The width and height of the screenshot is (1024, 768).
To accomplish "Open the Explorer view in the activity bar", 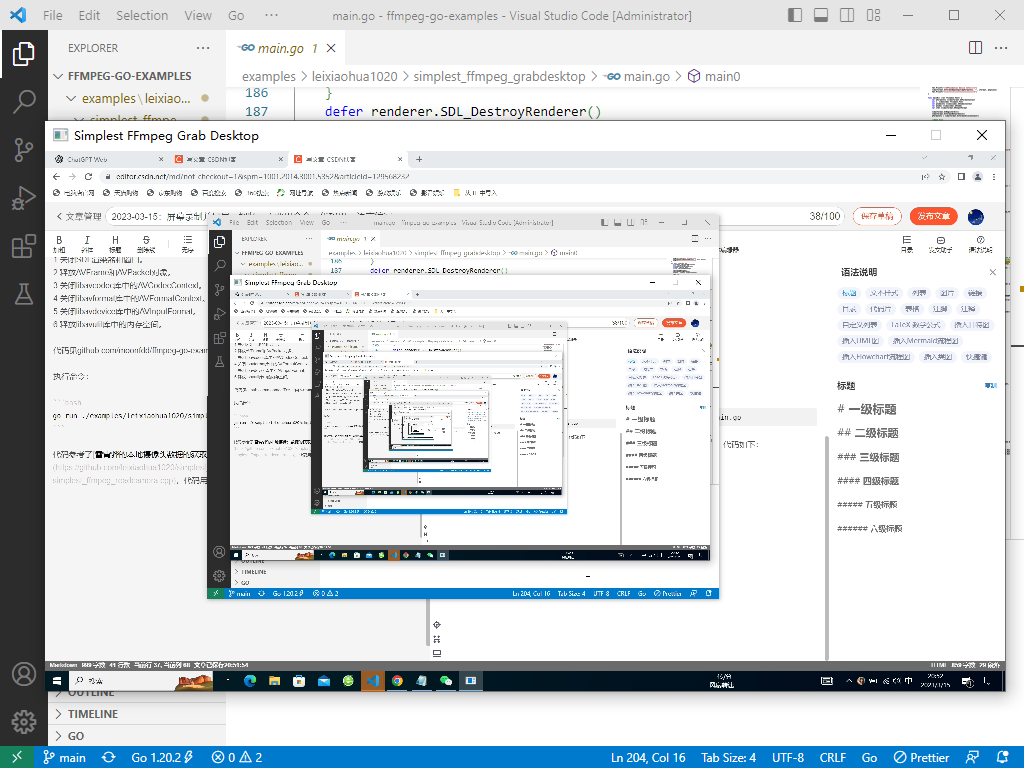I will click(24, 54).
